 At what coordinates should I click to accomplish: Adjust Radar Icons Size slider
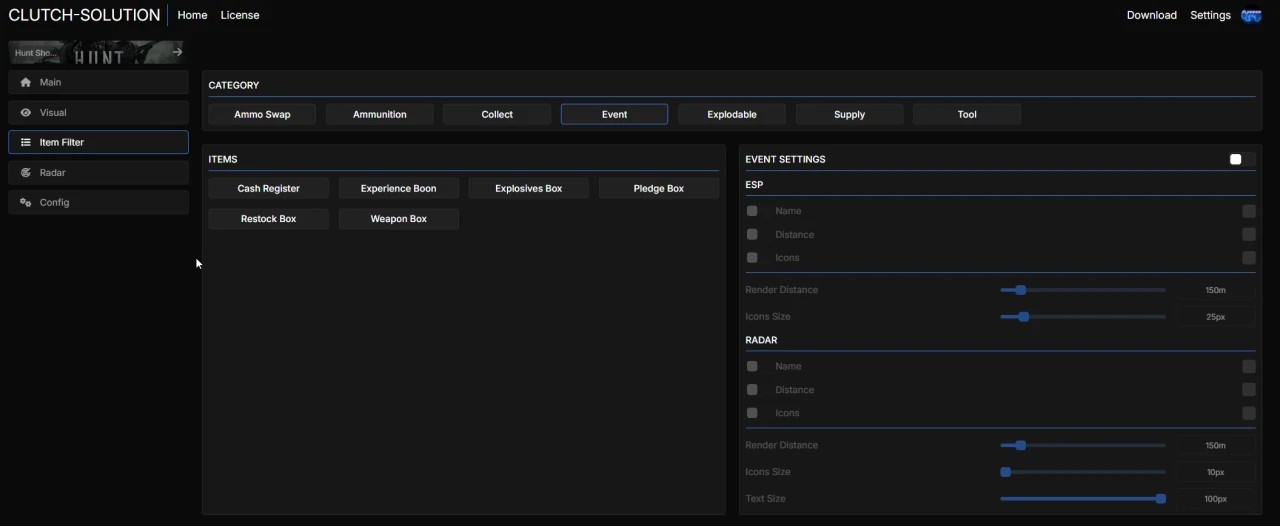(1083, 472)
